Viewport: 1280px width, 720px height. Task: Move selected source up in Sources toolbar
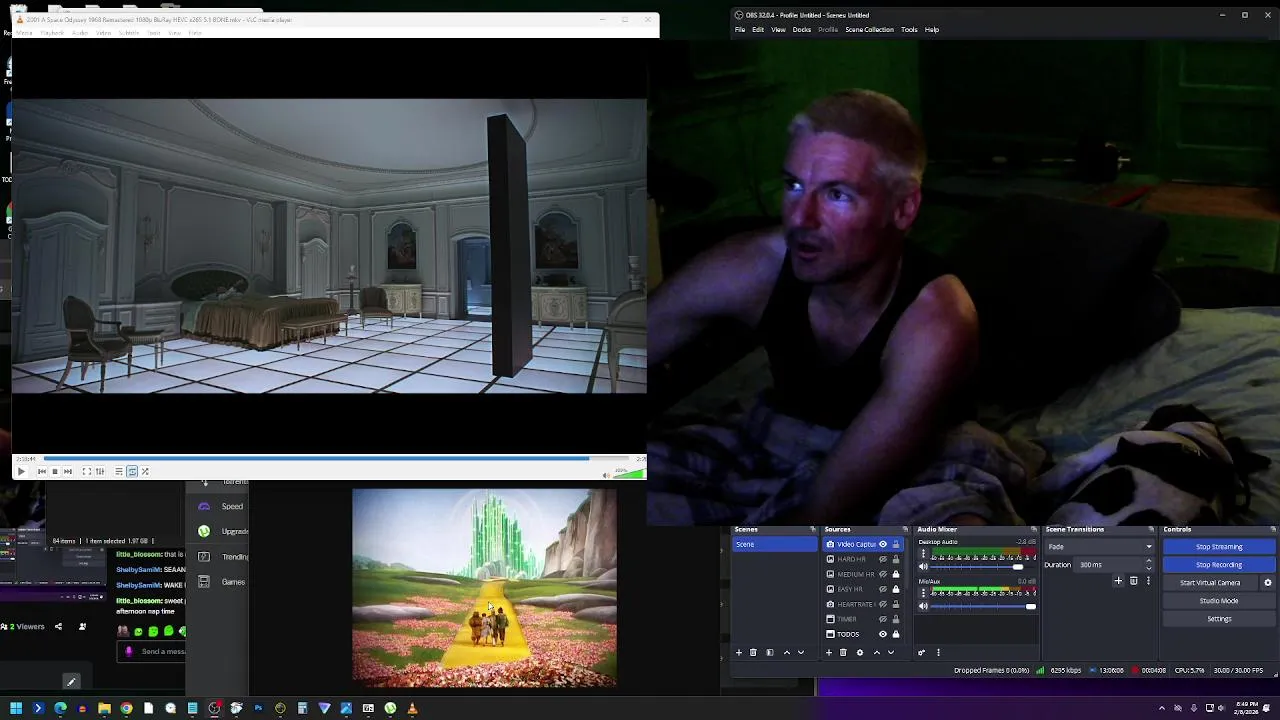[x=877, y=653]
